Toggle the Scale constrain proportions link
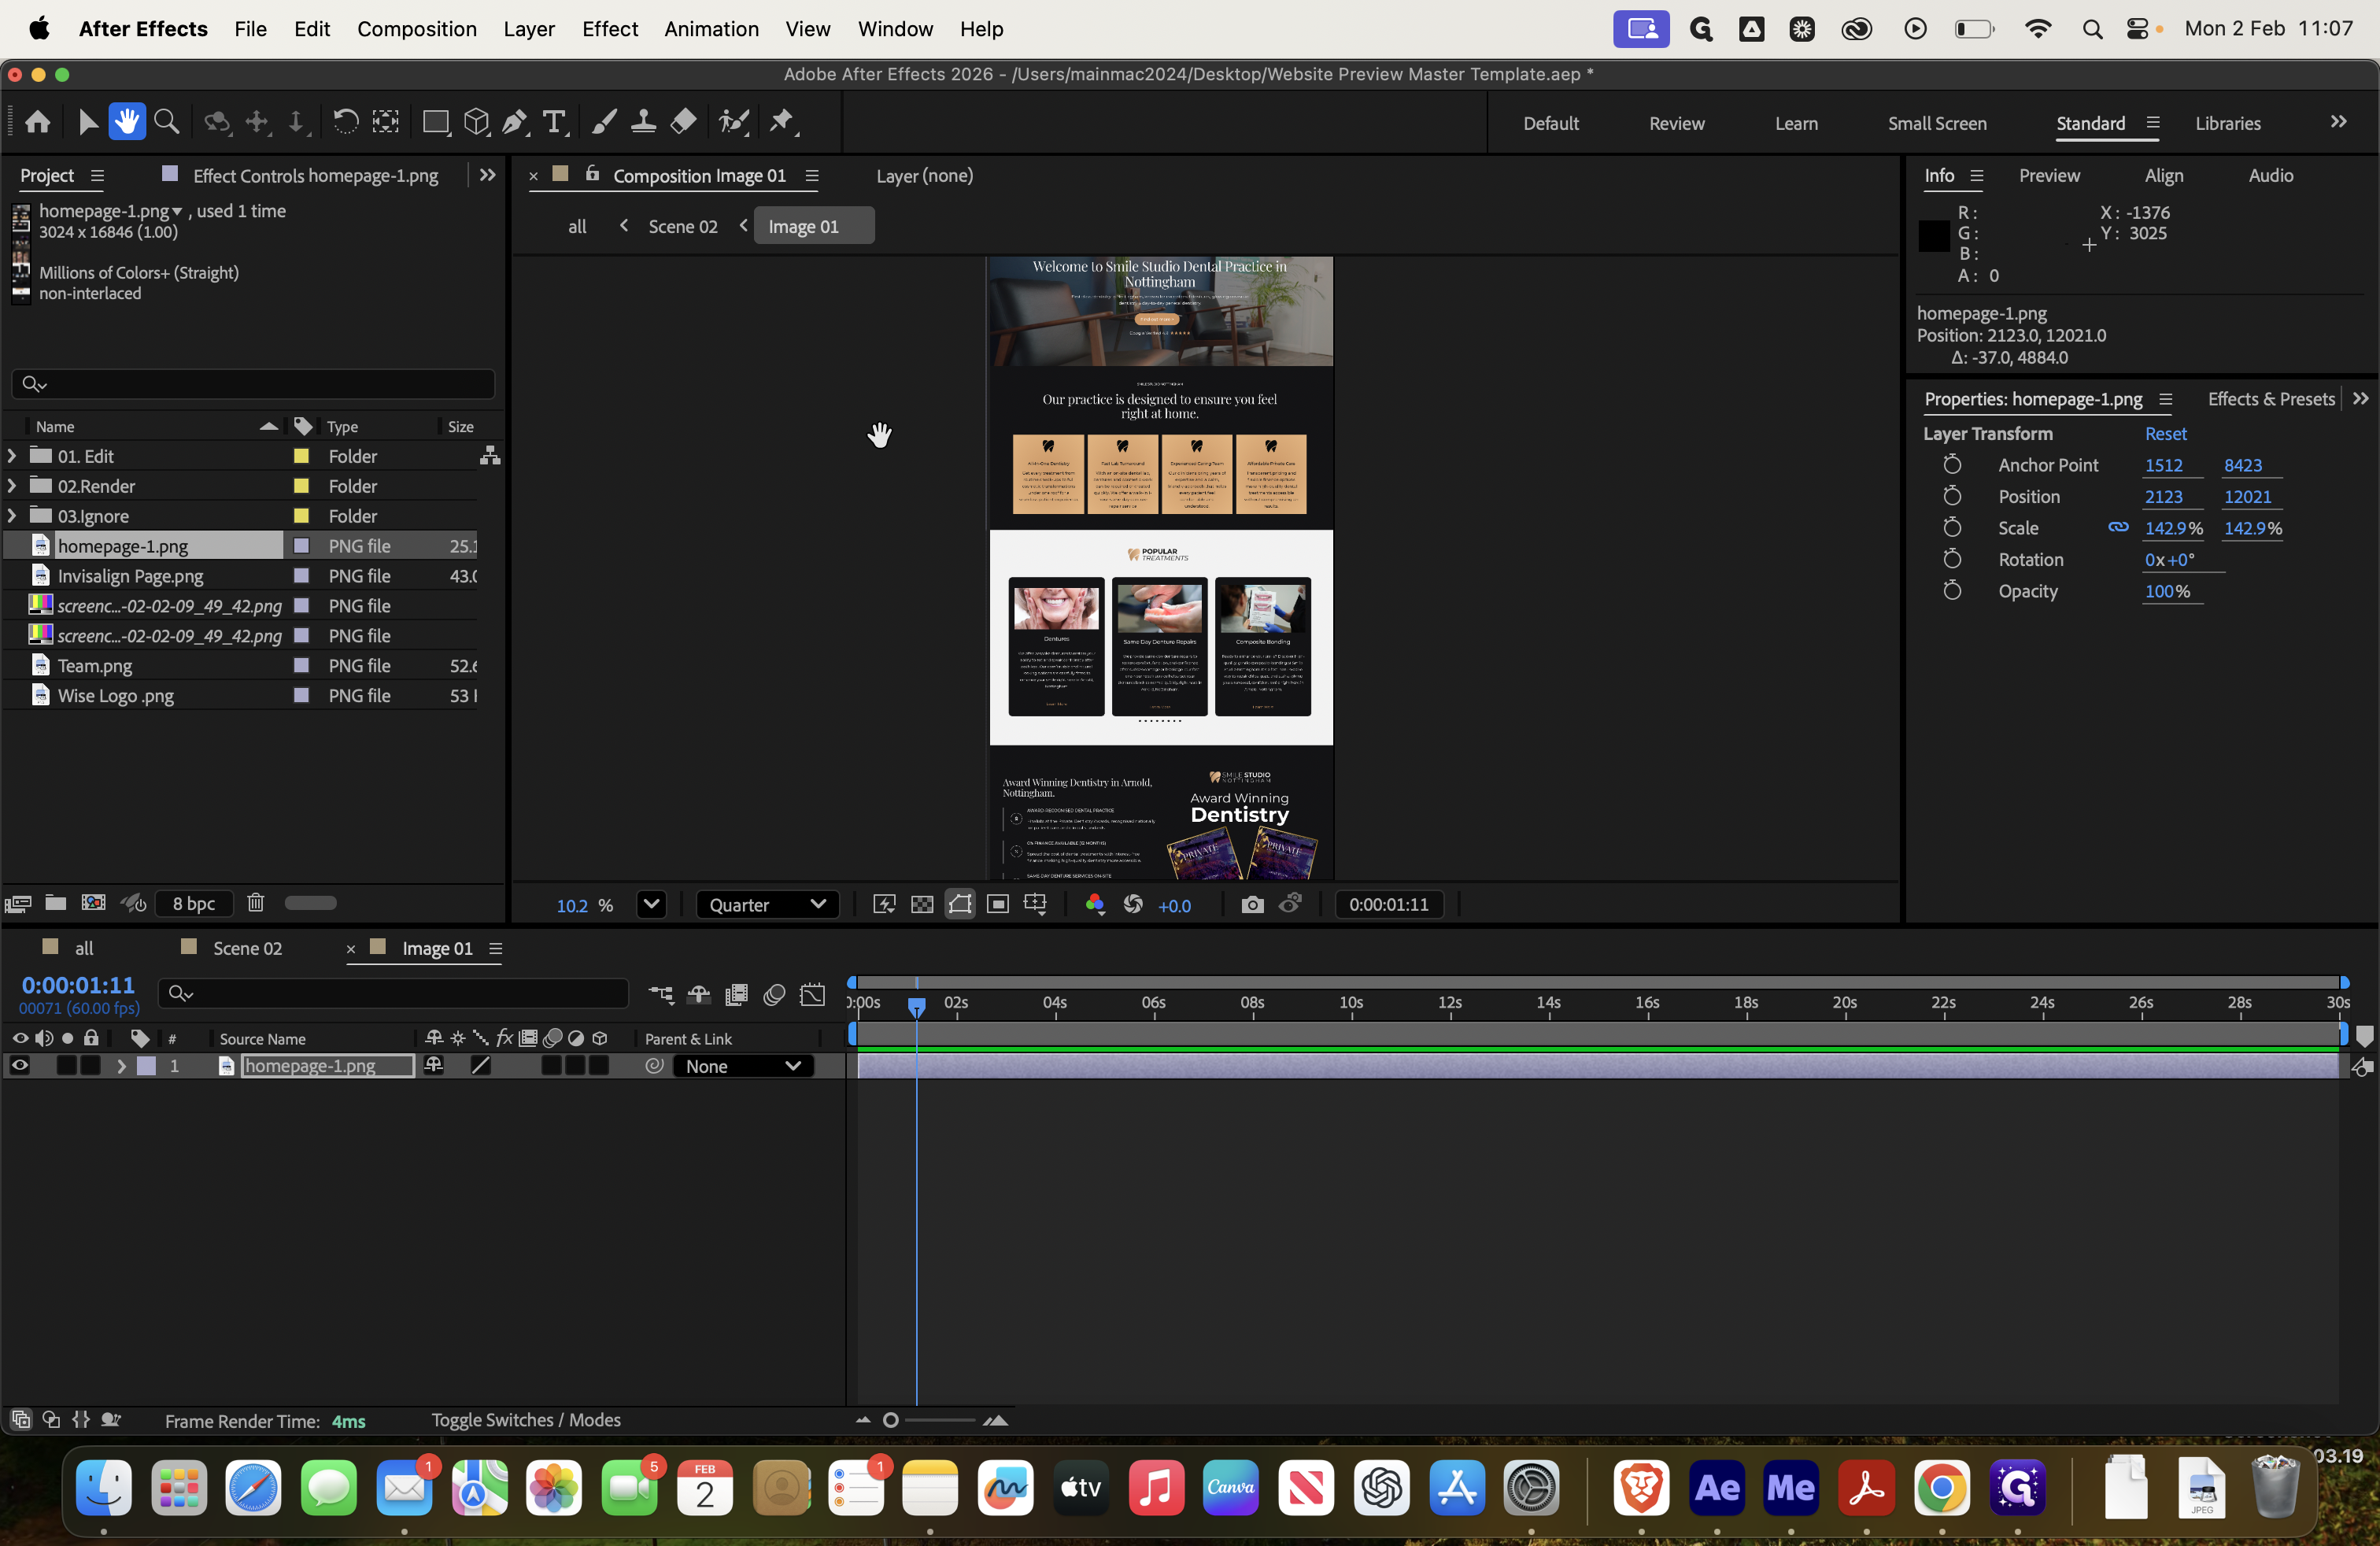Viewport: 2380px width, 1546px height. click(2118, 528)
